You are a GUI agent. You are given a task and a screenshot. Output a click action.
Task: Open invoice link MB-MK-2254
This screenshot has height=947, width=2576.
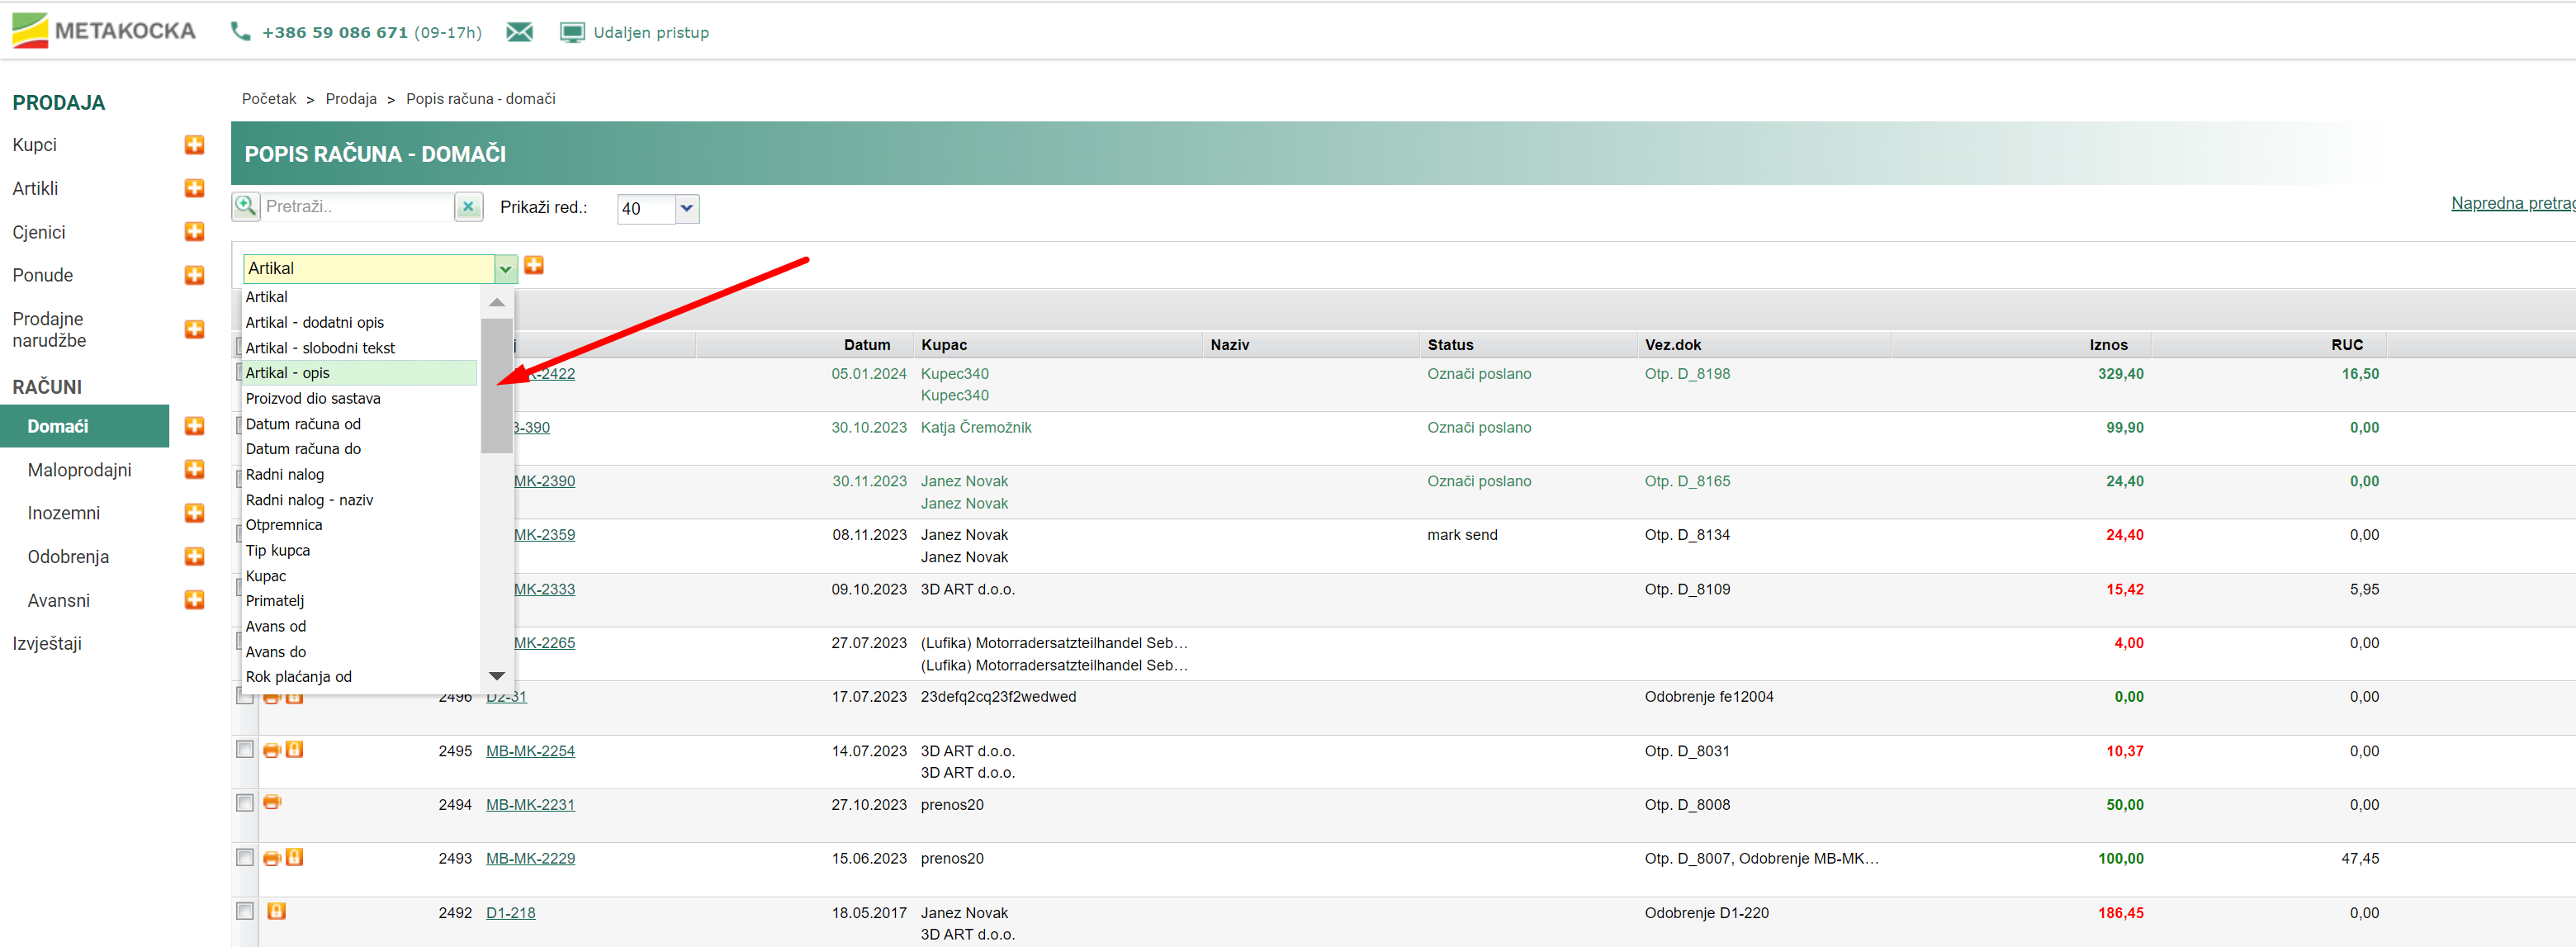point(530,751)
